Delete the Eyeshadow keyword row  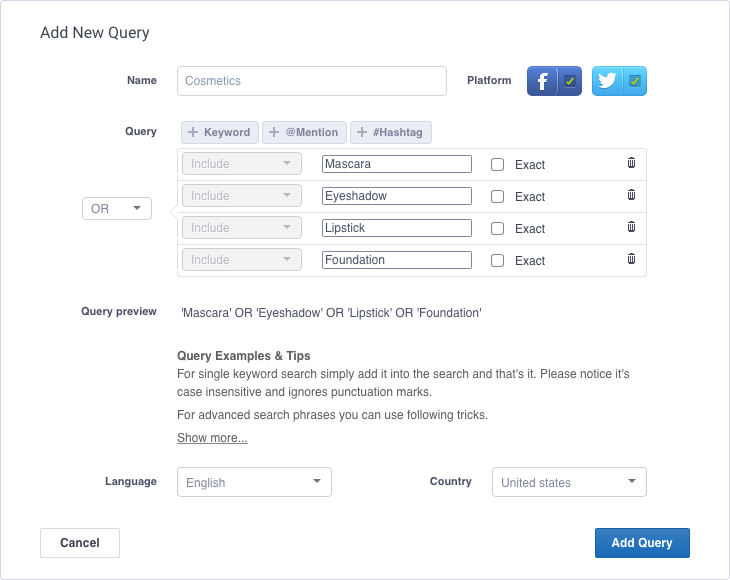coord(631,195)
